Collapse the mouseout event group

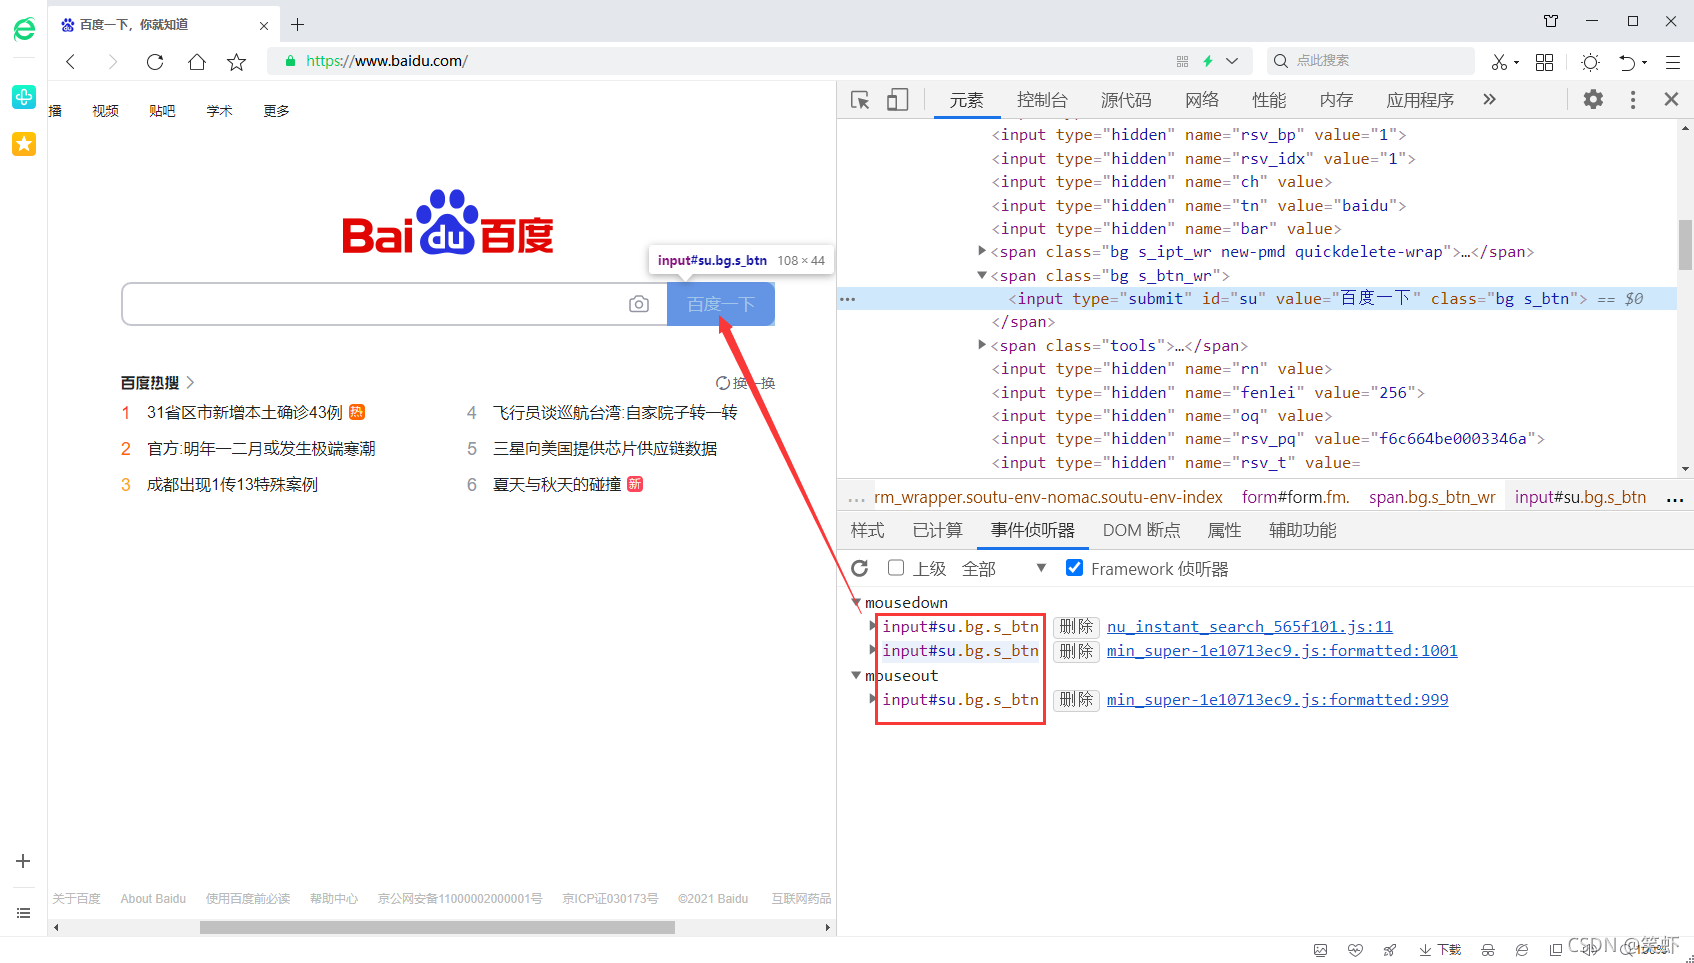click(856, 675)
